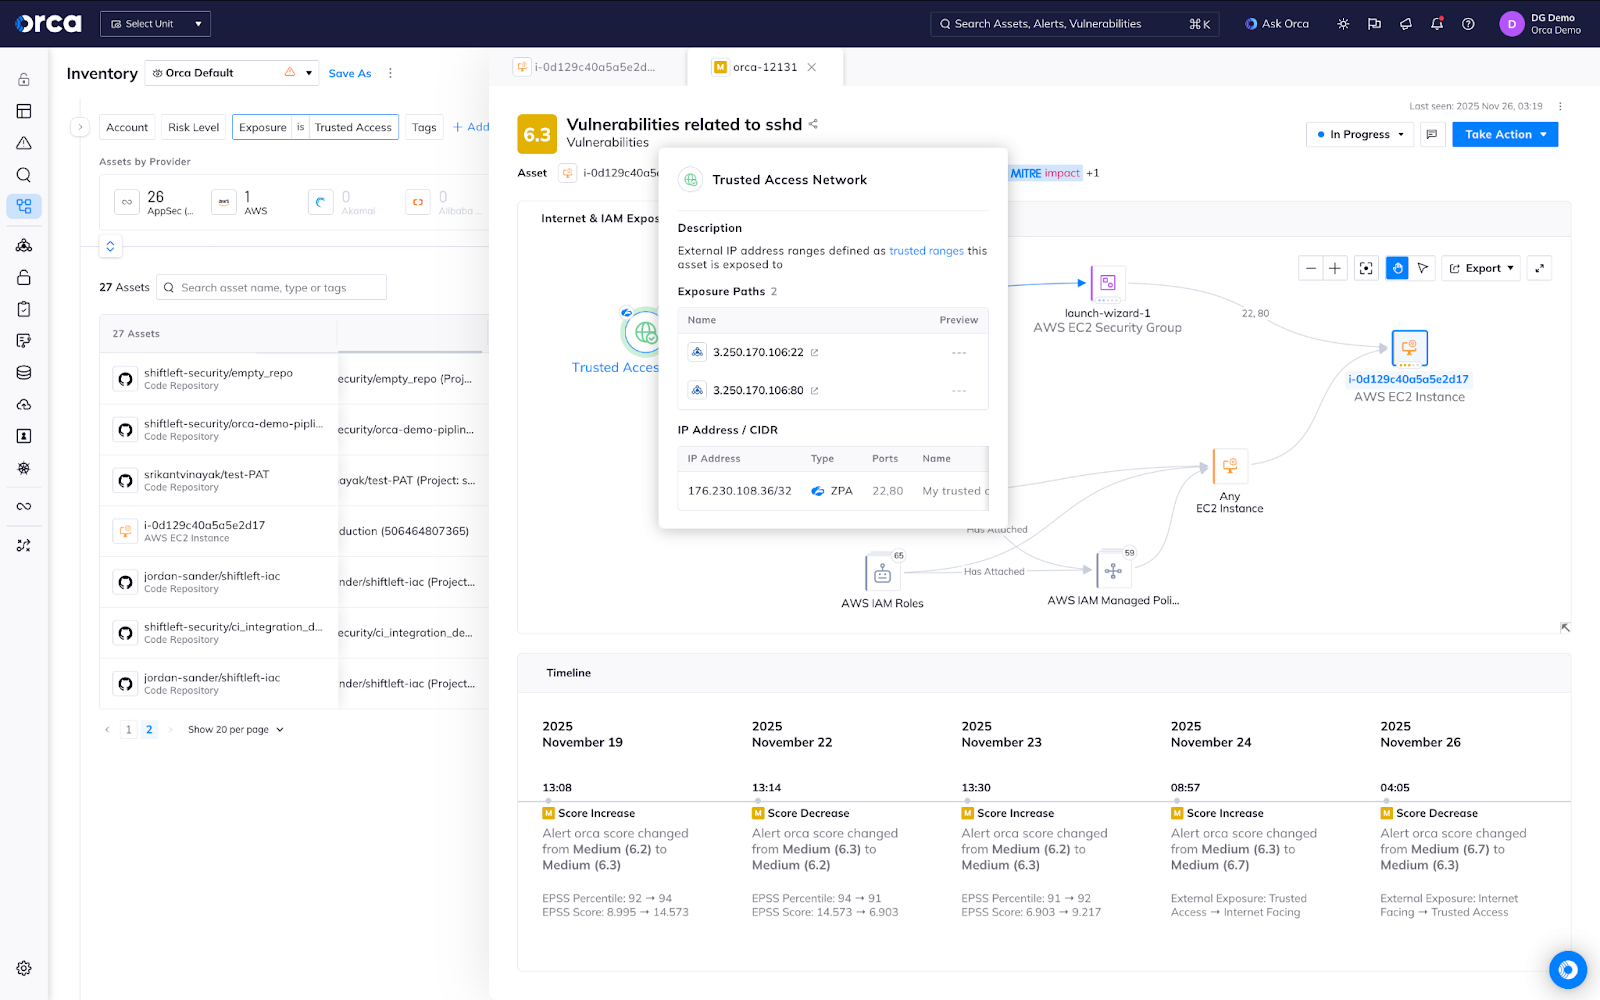
Task: Open notifications bell in top bar
Action: 1437,24
